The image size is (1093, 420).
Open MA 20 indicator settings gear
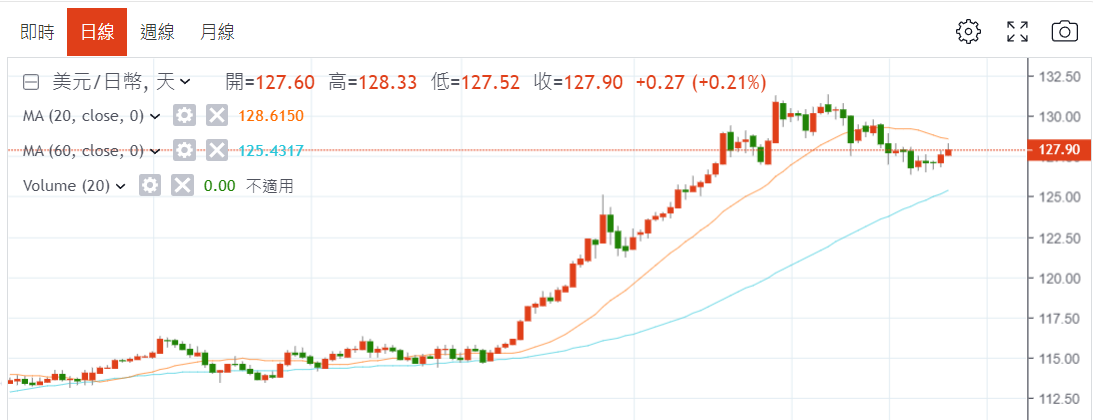[x=184, y=116]
